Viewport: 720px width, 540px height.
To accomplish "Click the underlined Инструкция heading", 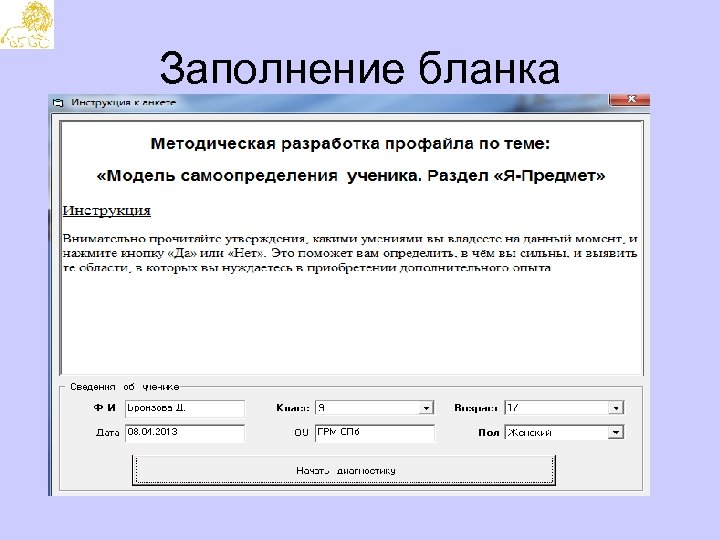I will [x=107, y=210].
